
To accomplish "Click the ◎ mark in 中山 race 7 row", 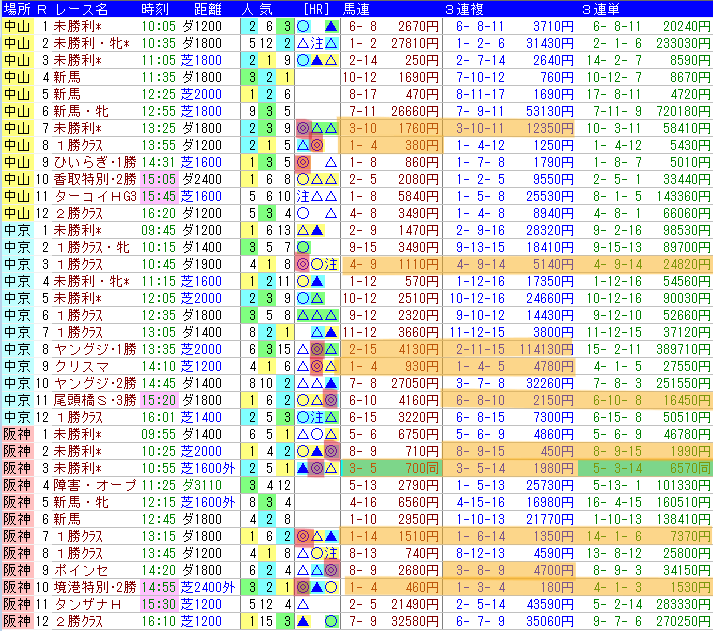I will (x=303, y=129).
